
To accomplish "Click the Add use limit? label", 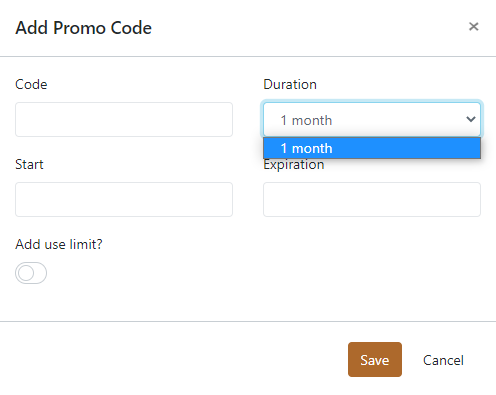I will 59,244.
